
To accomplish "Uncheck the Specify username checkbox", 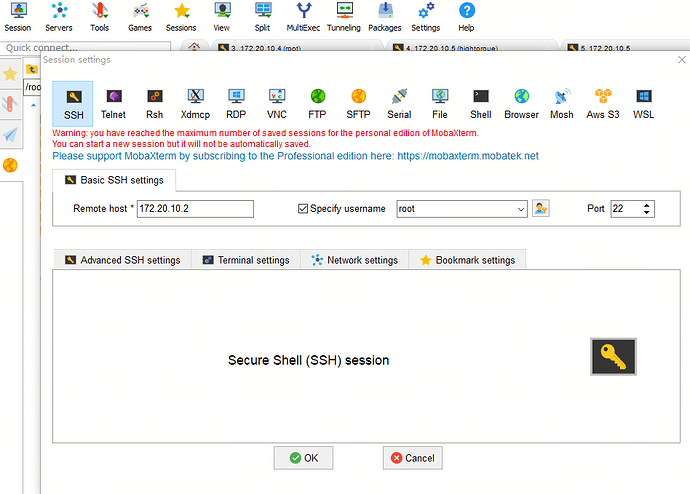I will 304,209.
